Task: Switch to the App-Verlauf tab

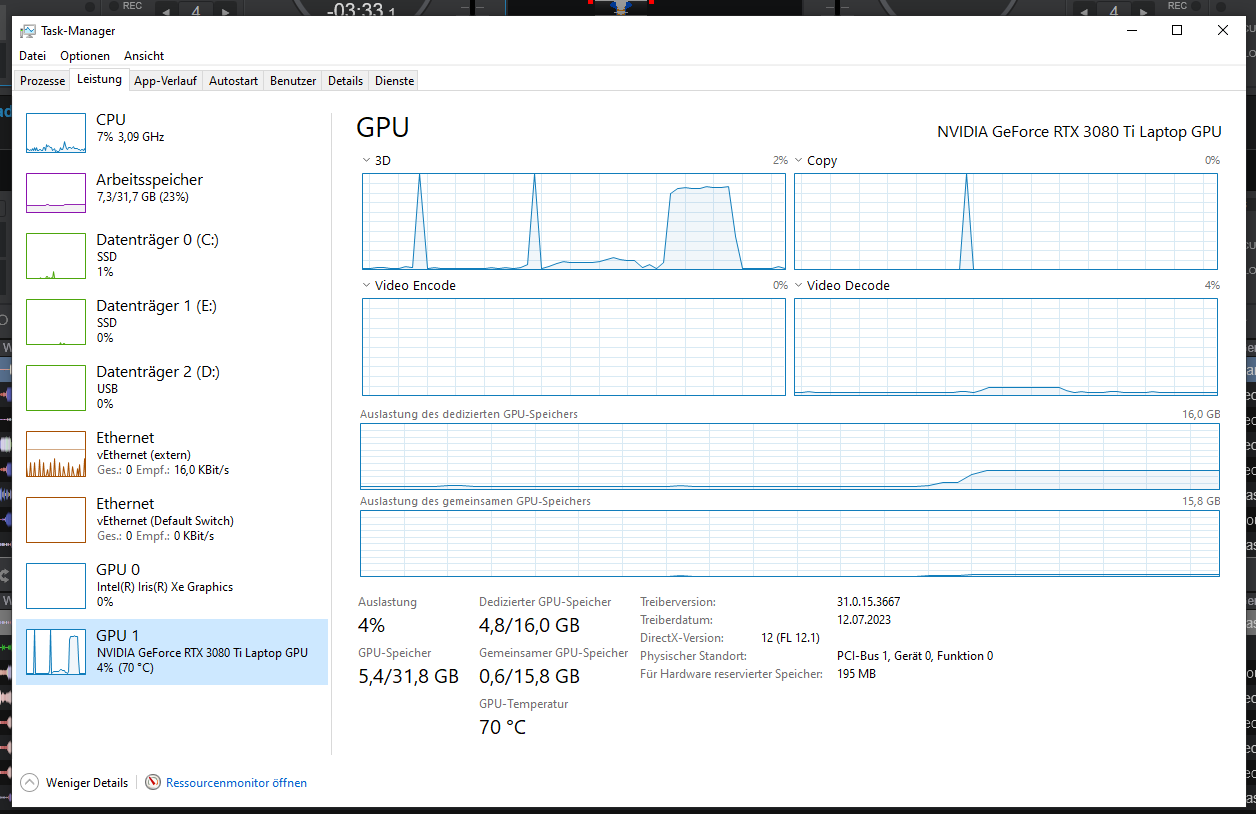Action: [x=166, y=81]
